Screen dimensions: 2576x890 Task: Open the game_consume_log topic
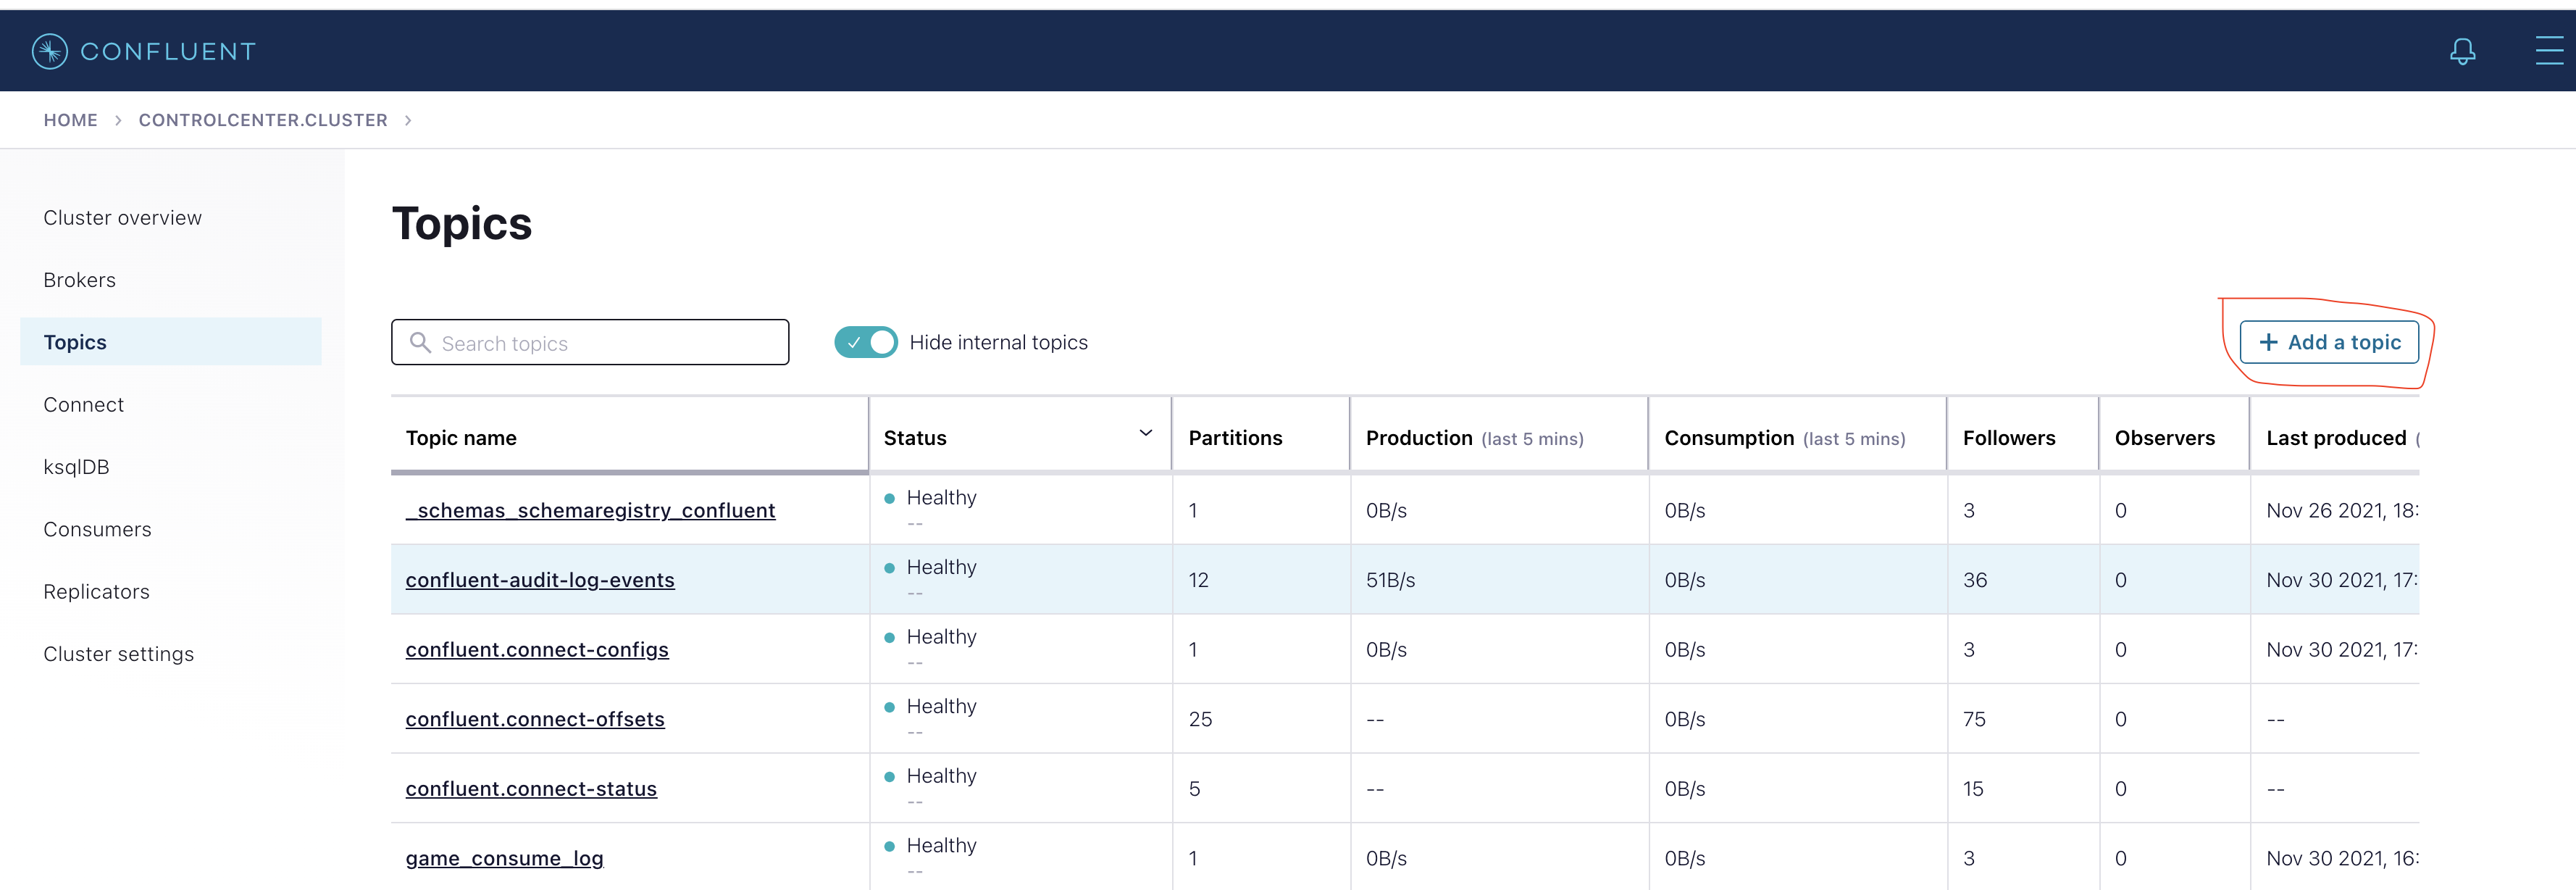504,858
